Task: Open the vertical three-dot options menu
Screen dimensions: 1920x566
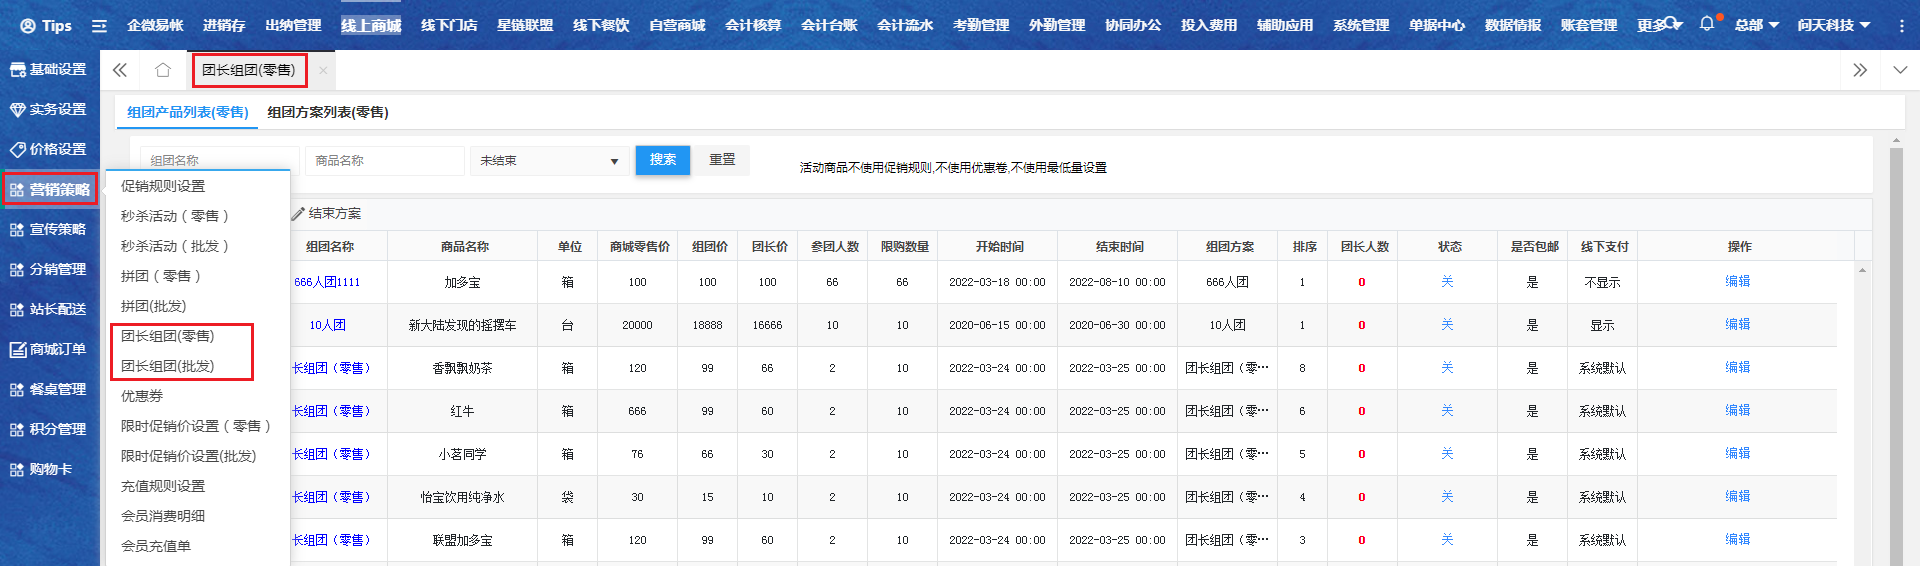Action: tap(1901, 25)
